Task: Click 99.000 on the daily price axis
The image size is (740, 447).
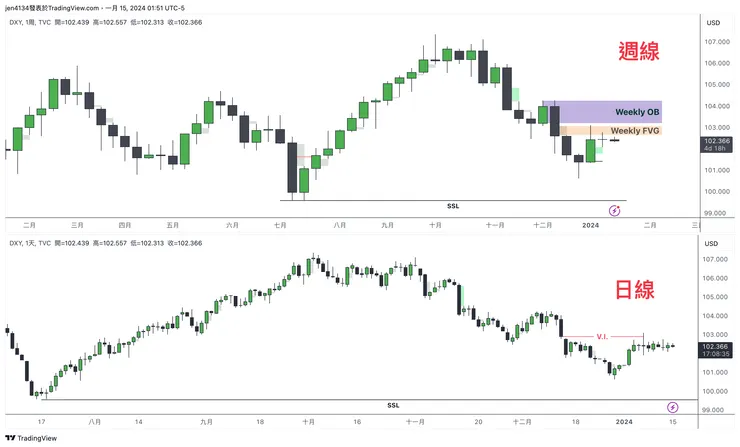Action: [713, 410]
